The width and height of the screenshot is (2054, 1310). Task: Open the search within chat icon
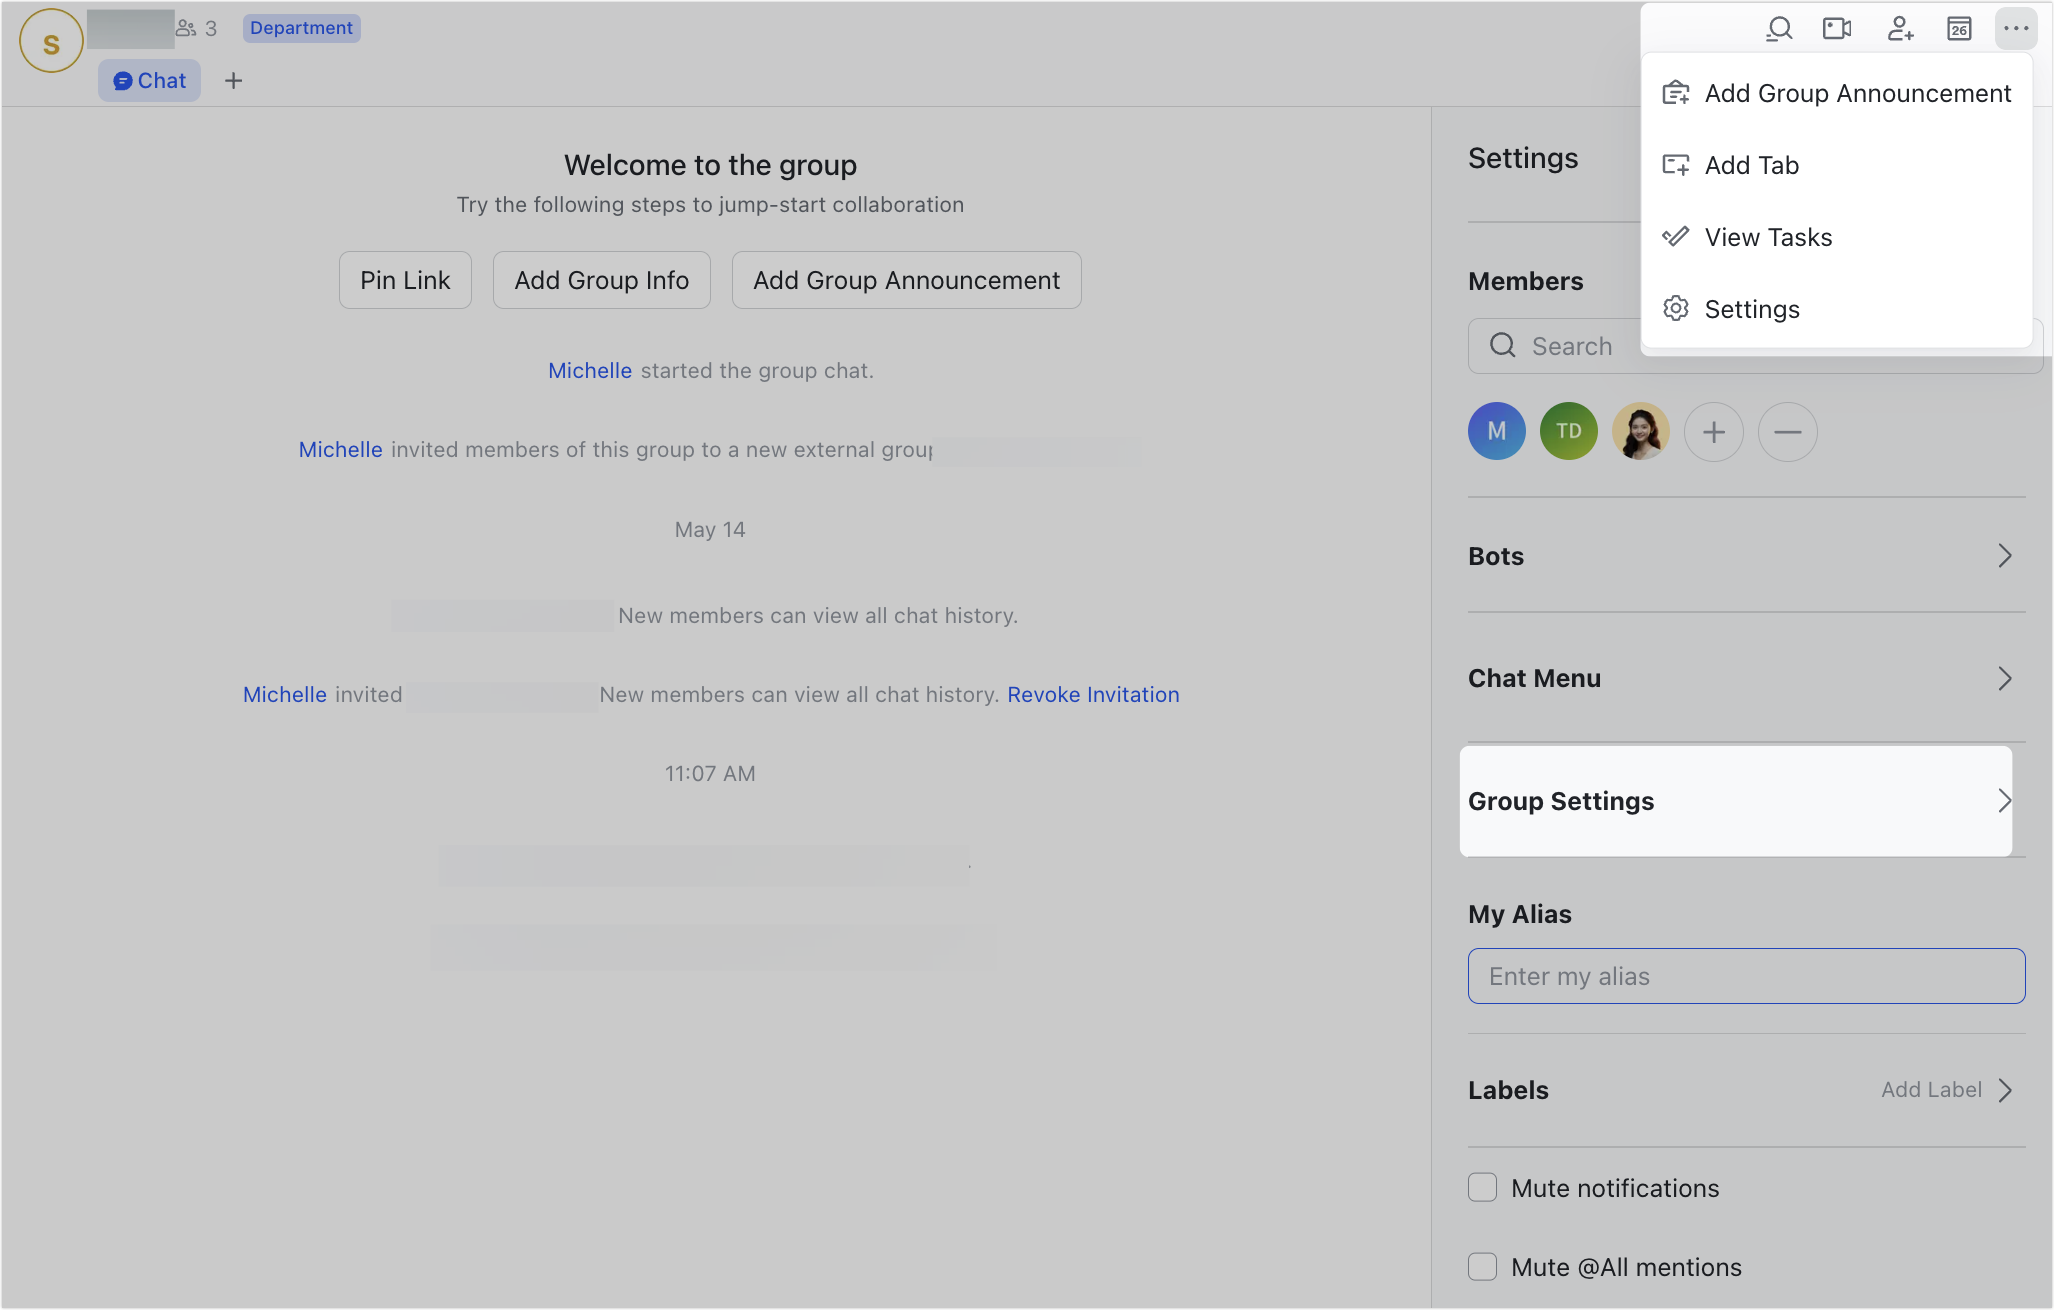(x=1779, y=29)
